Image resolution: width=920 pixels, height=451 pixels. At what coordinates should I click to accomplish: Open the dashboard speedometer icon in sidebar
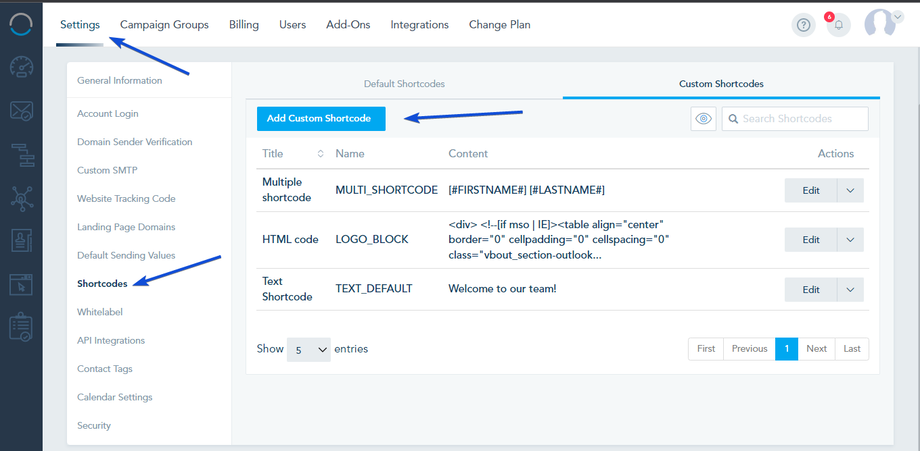(21, 67)
